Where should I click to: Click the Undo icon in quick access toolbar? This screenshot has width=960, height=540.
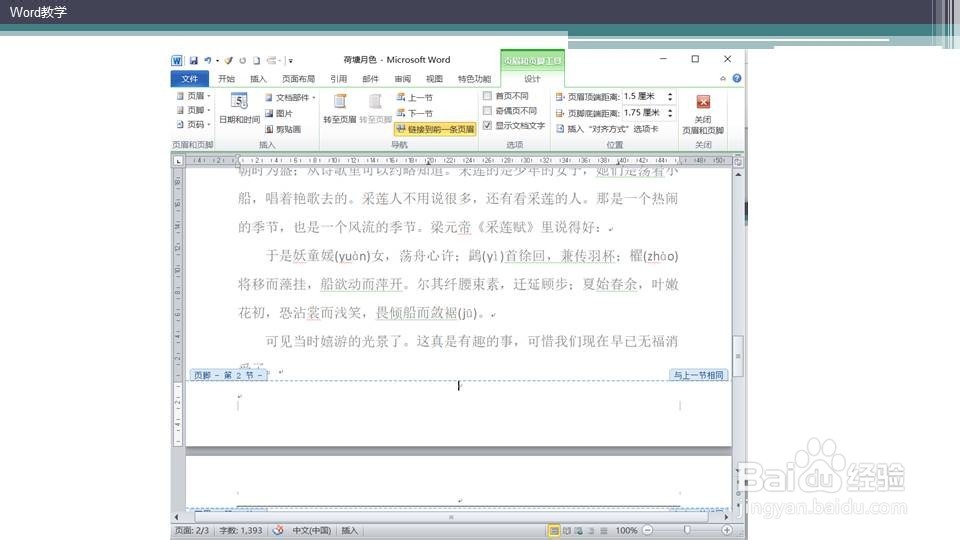click(208, 61)
